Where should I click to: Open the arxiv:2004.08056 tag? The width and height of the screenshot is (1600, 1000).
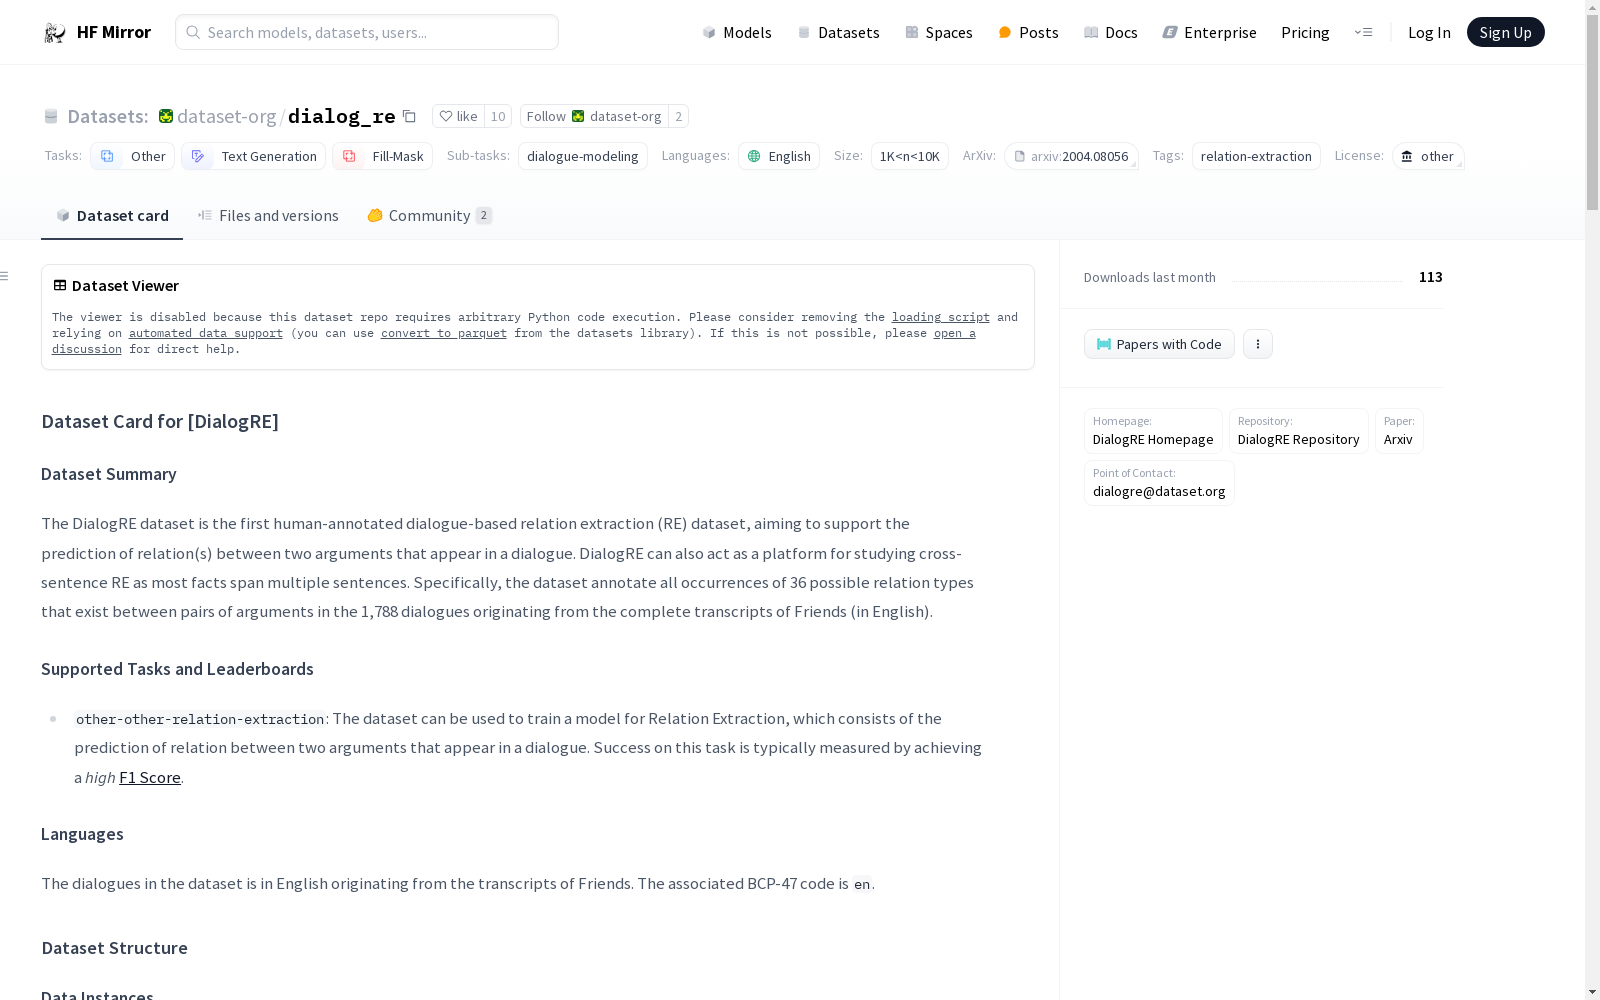[1071, 156]
